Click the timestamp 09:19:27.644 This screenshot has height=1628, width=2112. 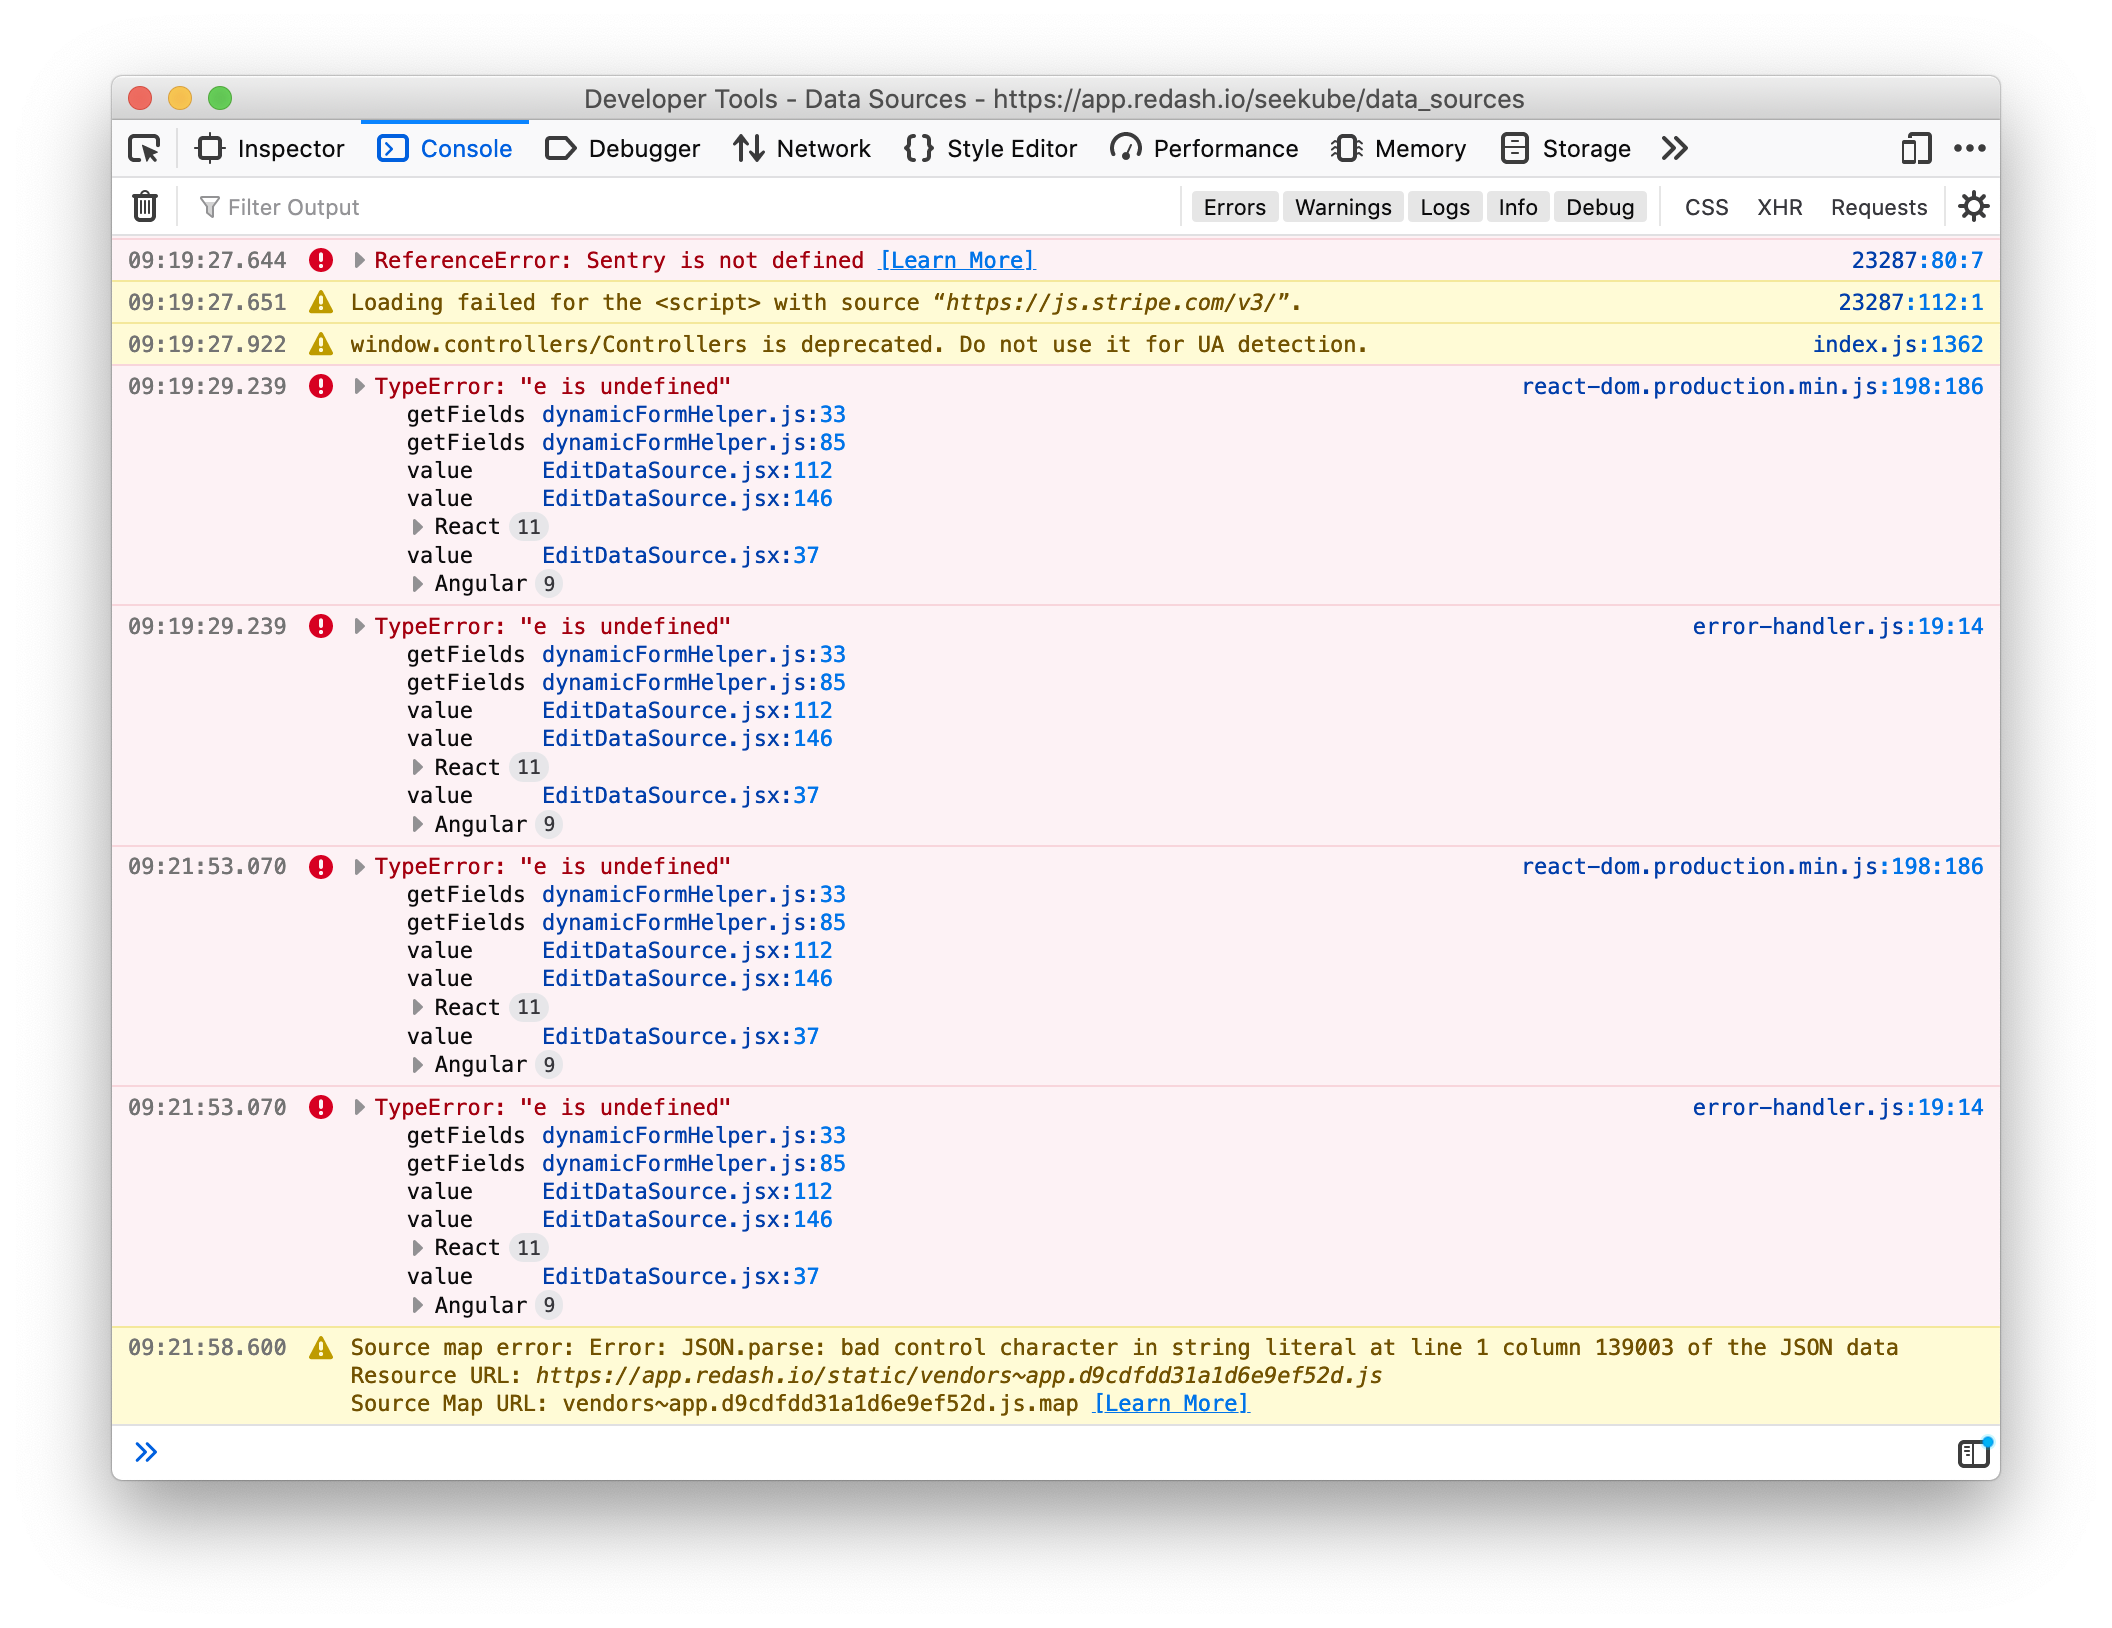coord(207,260)
